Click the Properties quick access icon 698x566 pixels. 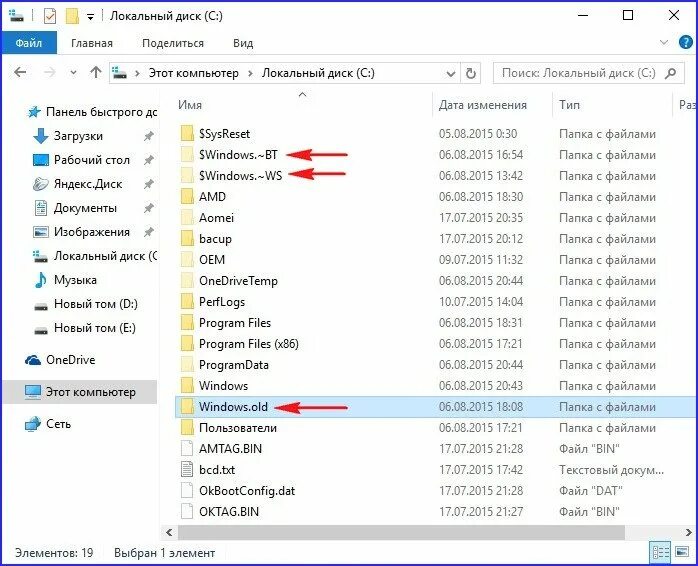point(50,16)
